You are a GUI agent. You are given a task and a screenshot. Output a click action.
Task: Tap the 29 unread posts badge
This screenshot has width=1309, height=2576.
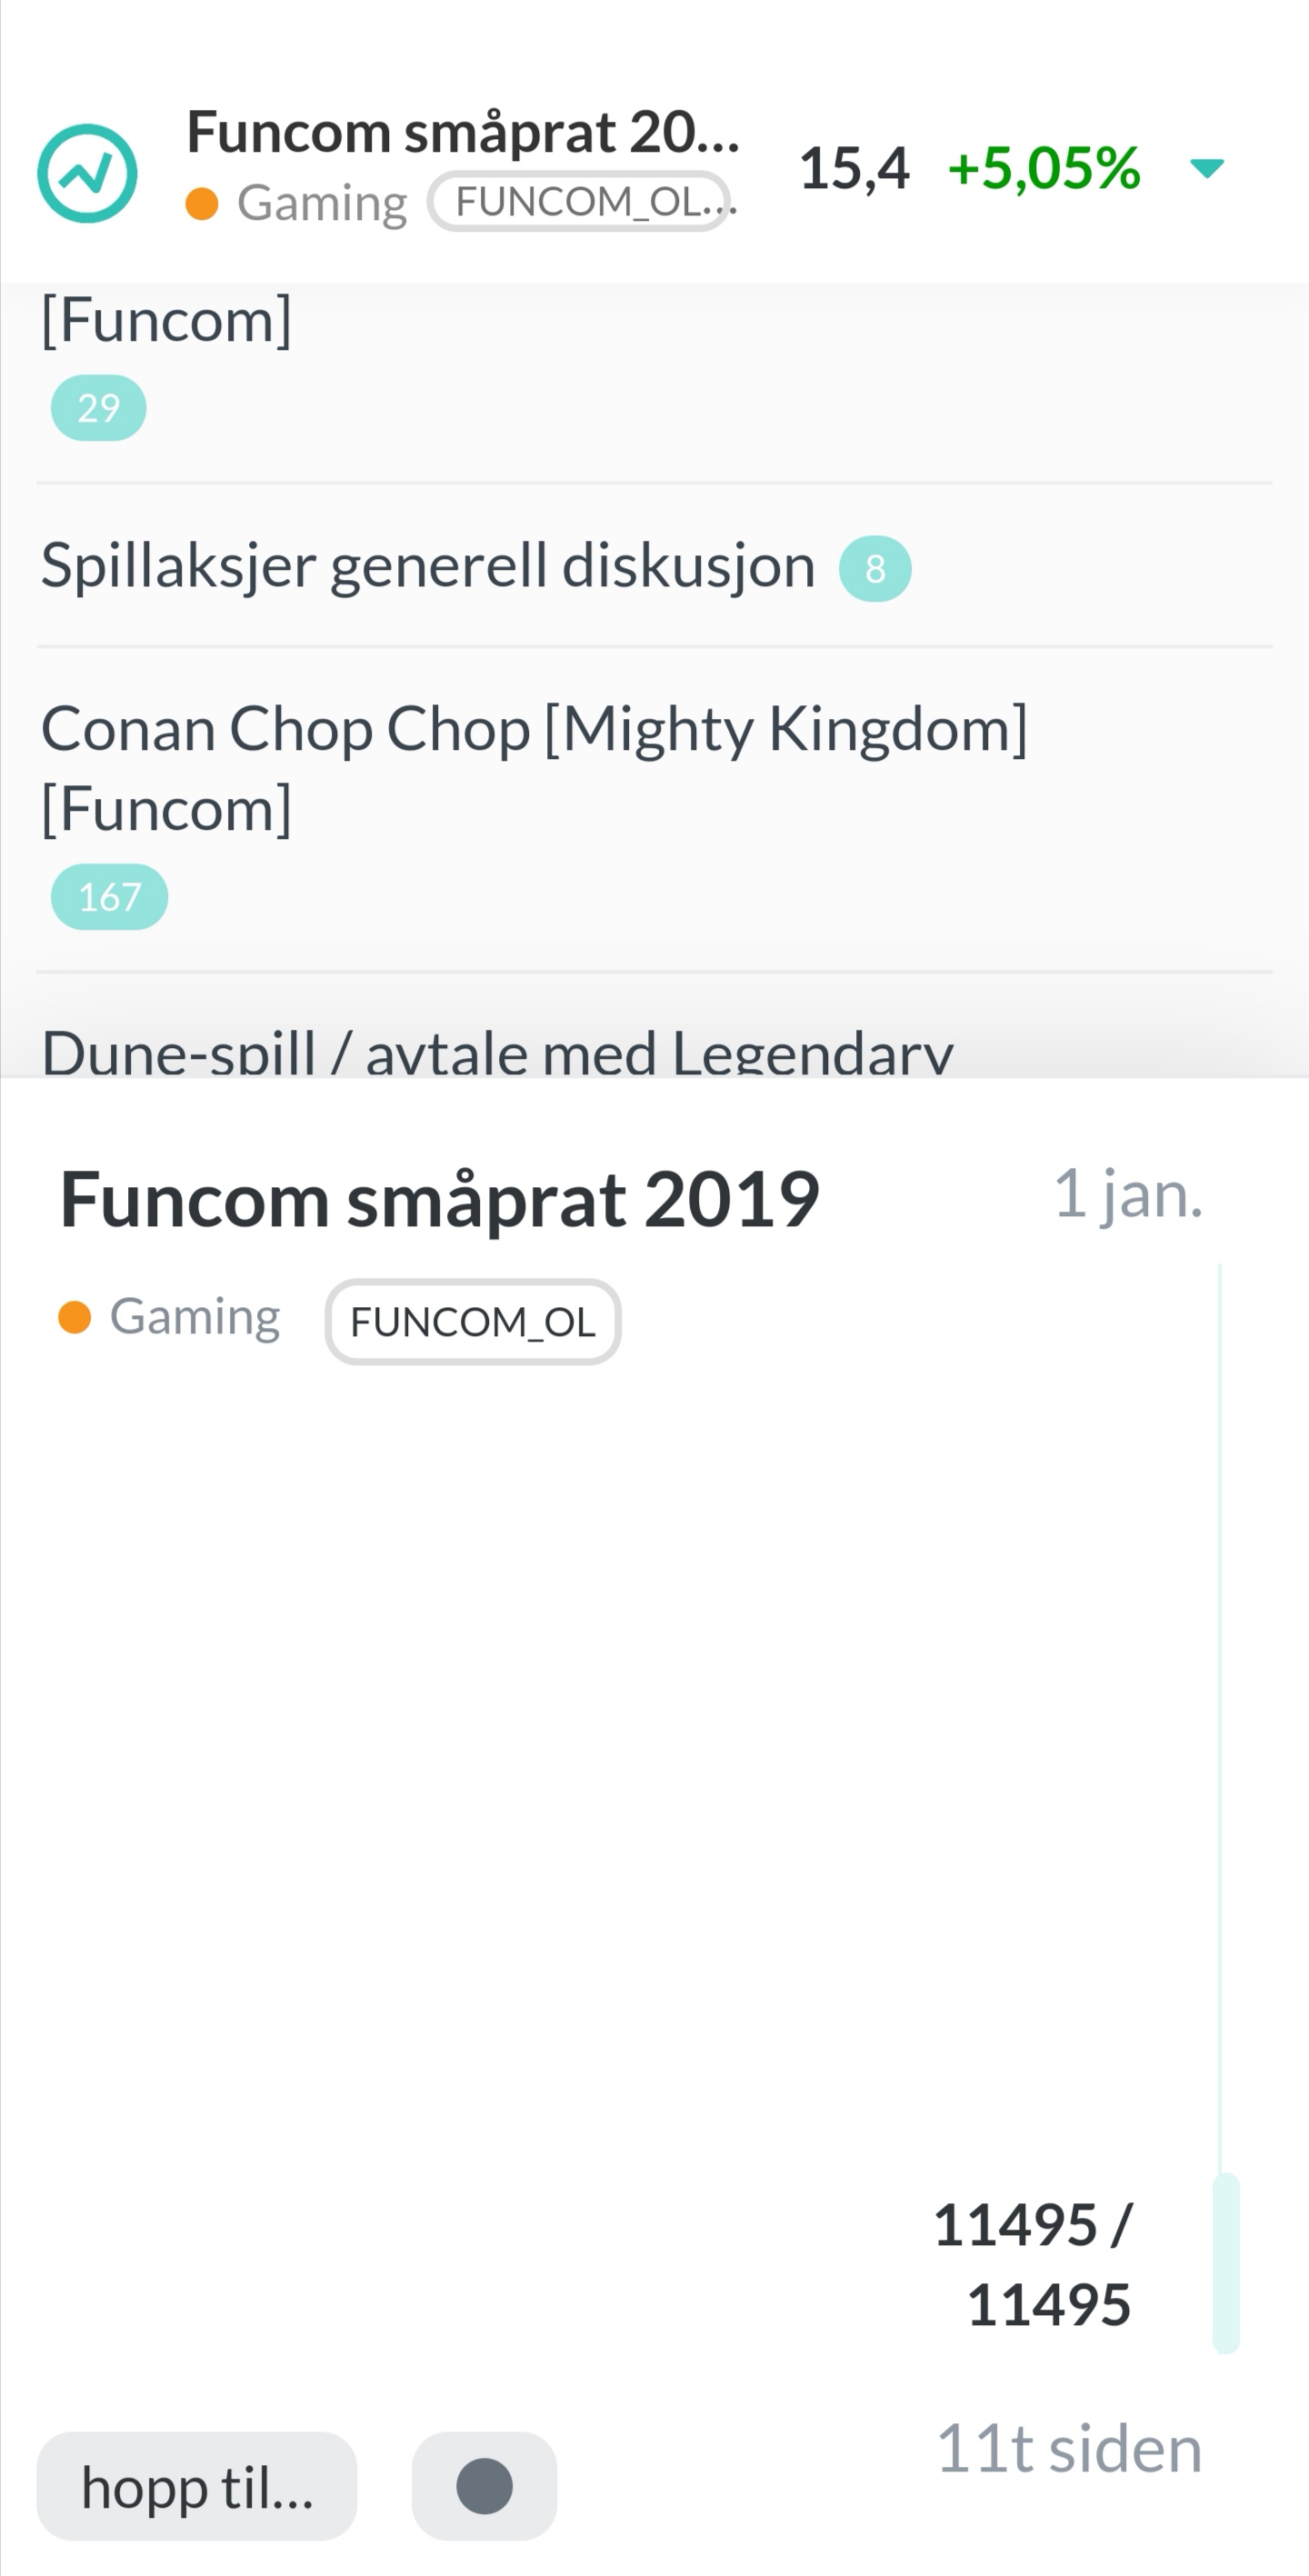[x=98, y=408]
